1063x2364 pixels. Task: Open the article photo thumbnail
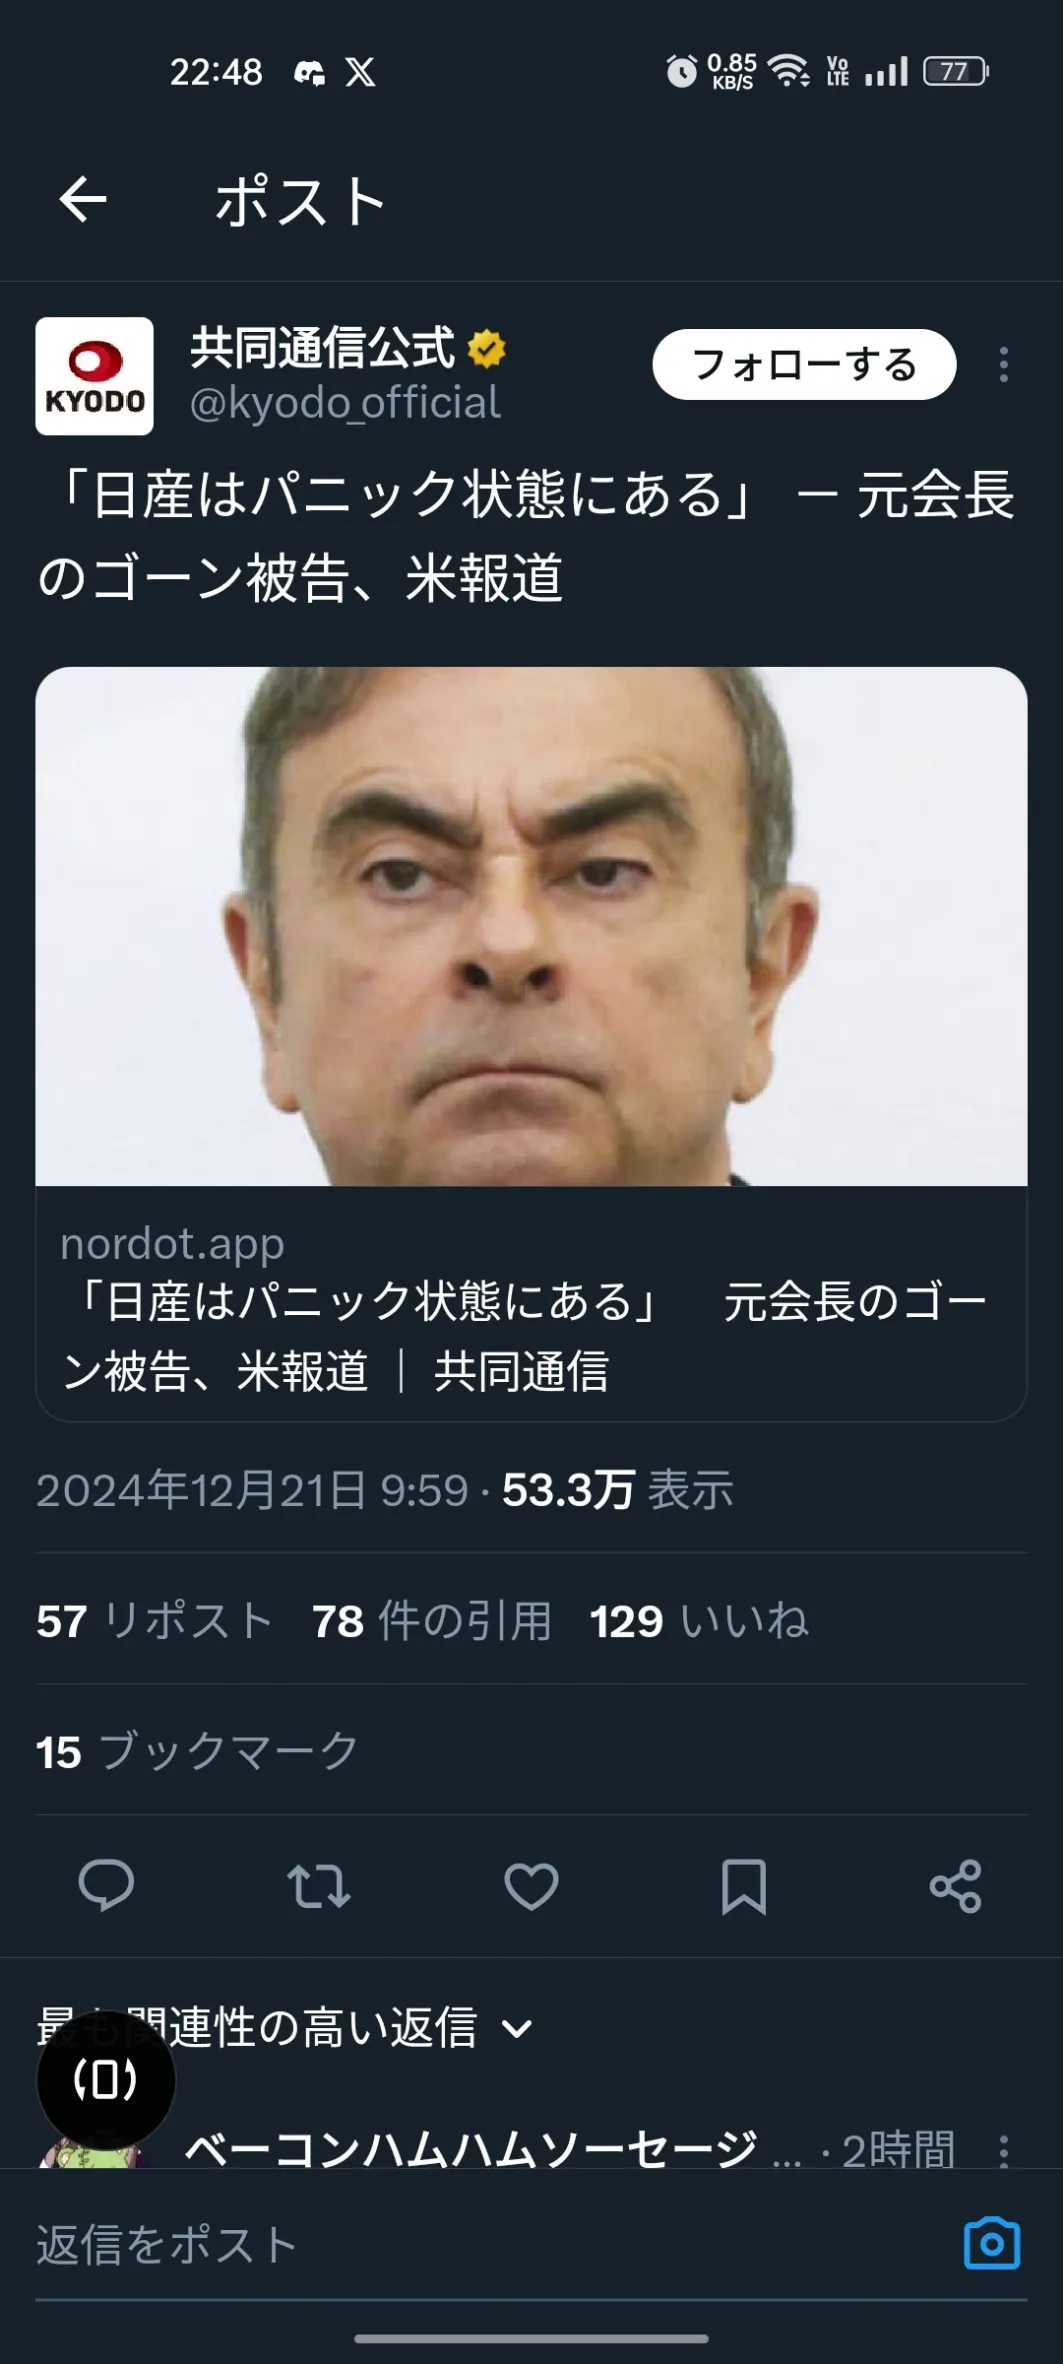point(531,926)
